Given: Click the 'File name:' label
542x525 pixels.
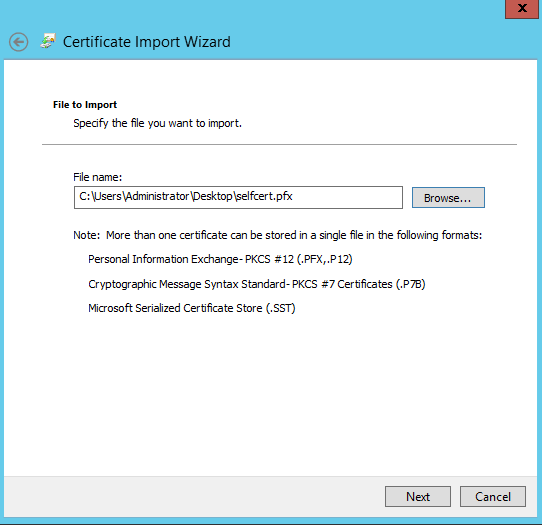Looking at the screenshot, I should (x=97, y=177).
